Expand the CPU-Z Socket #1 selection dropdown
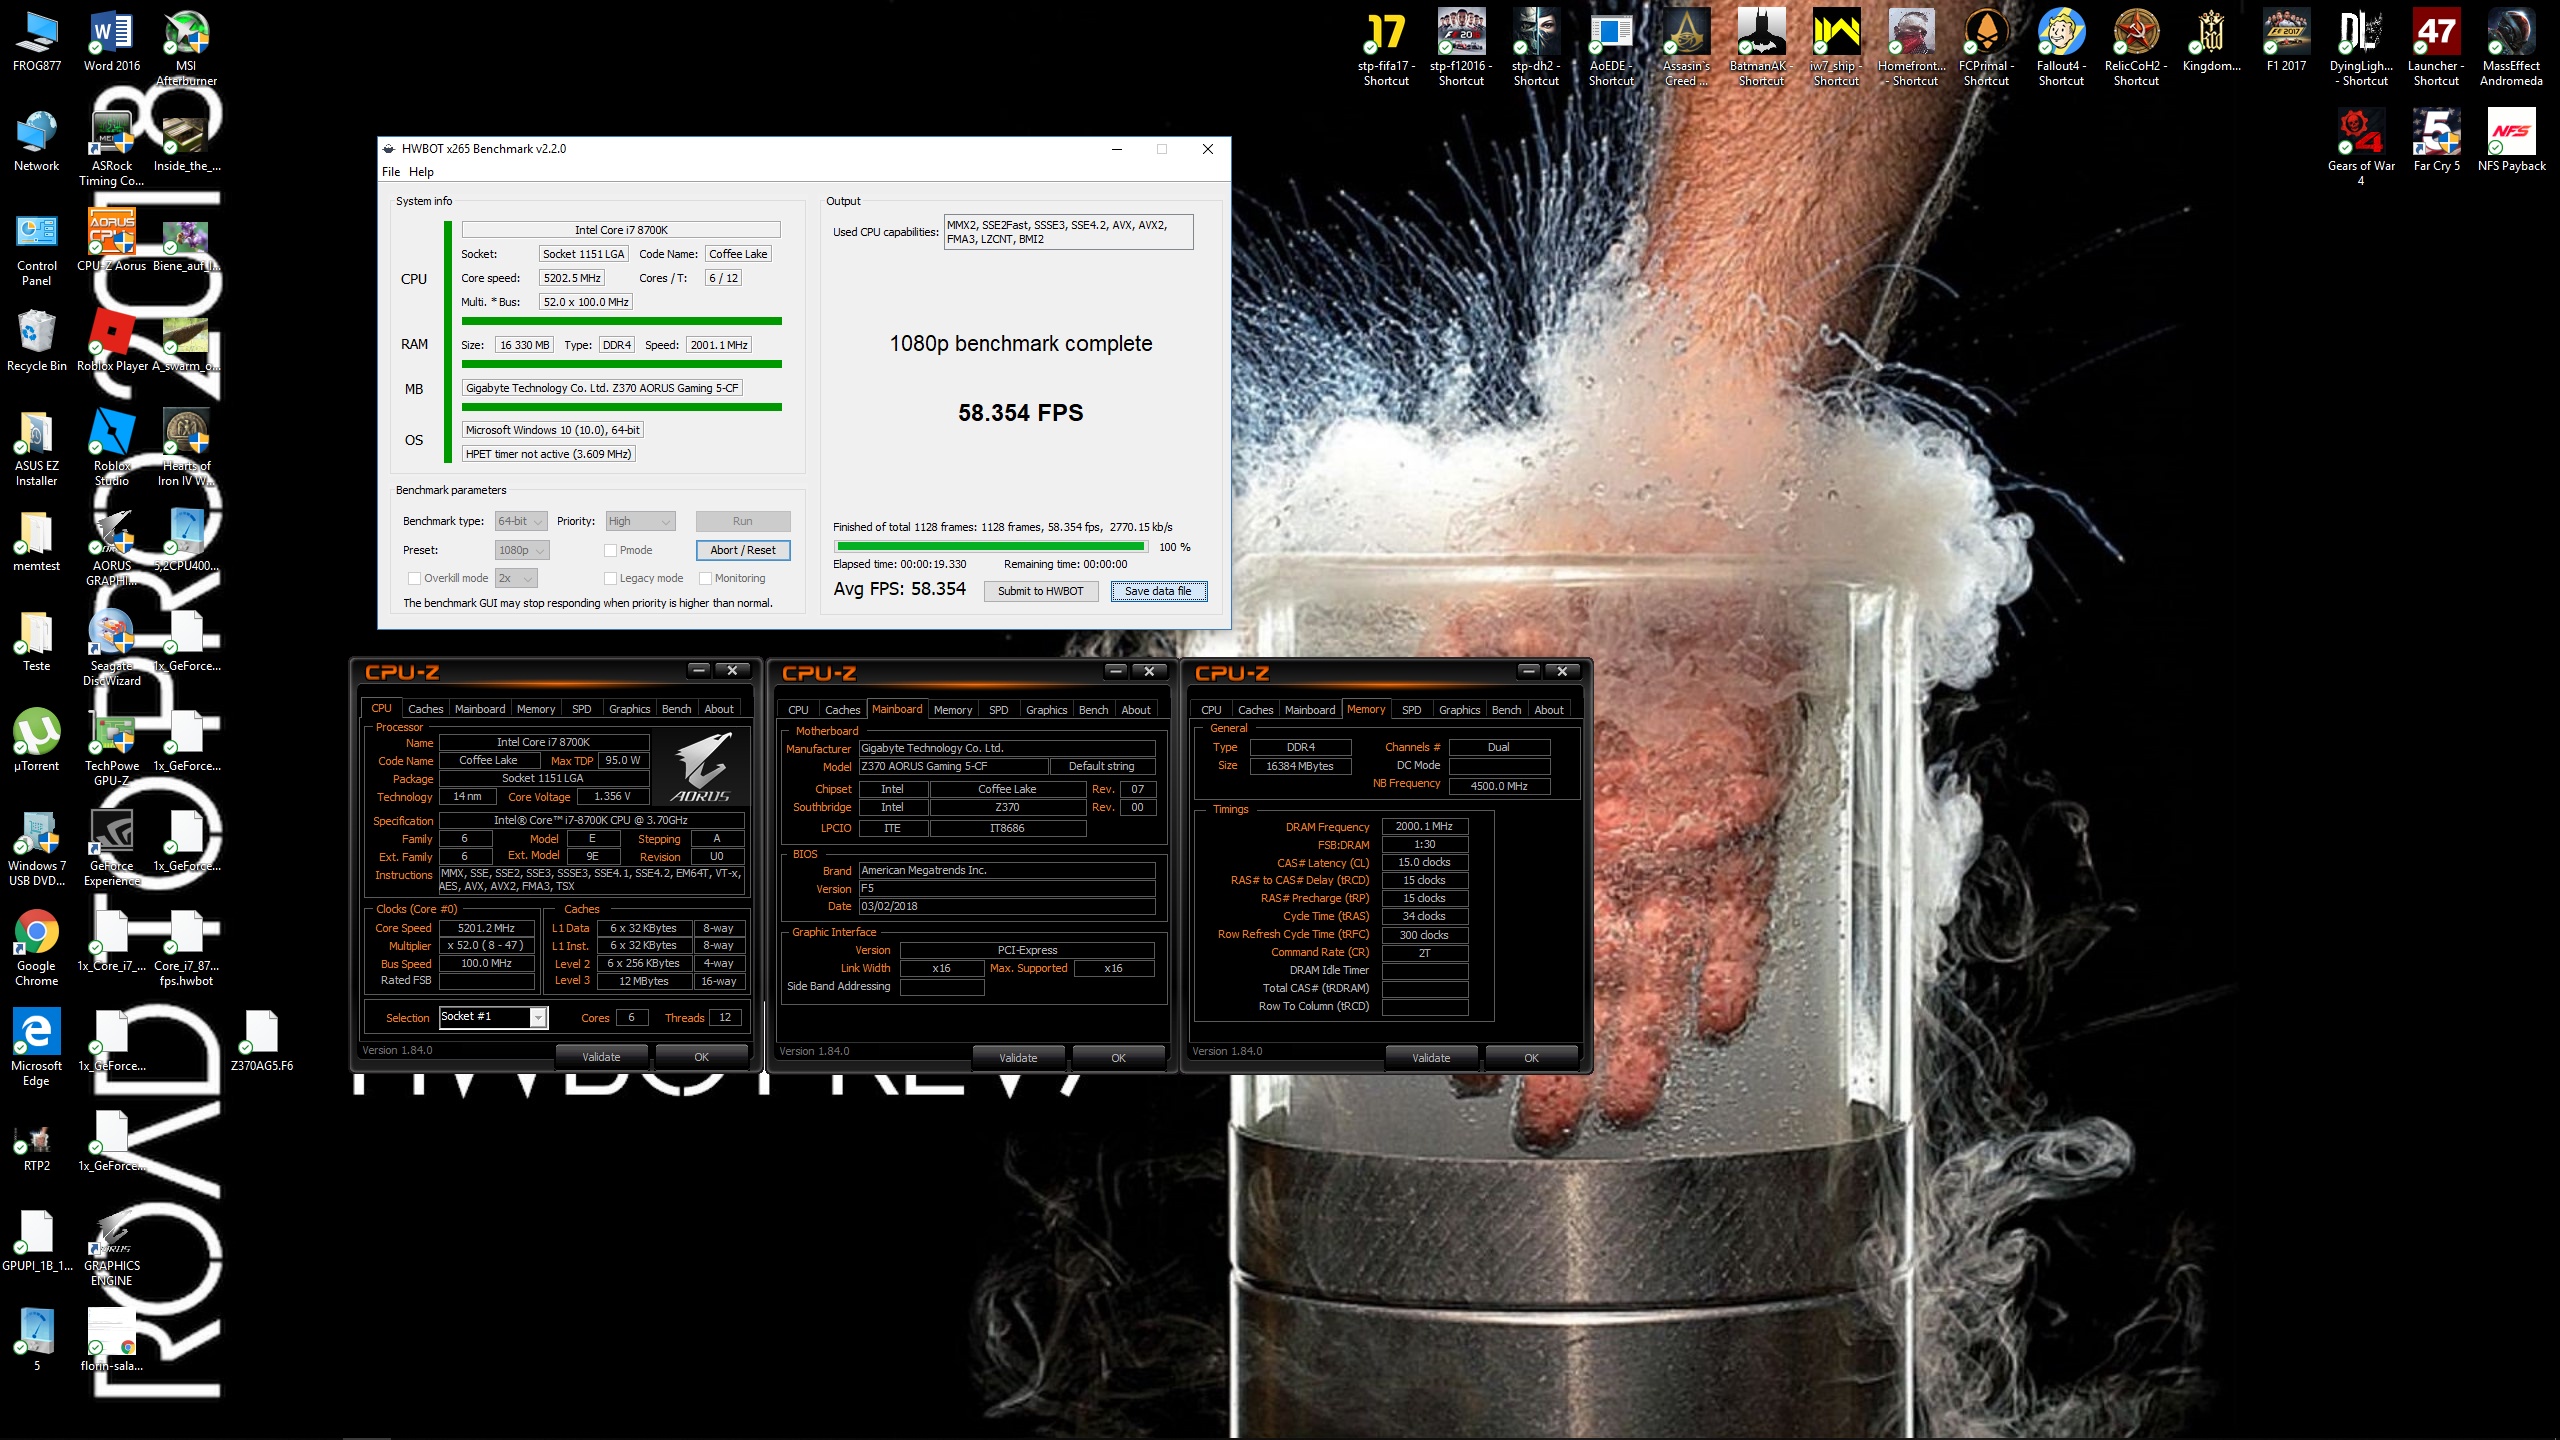 tap(538, 1017)
